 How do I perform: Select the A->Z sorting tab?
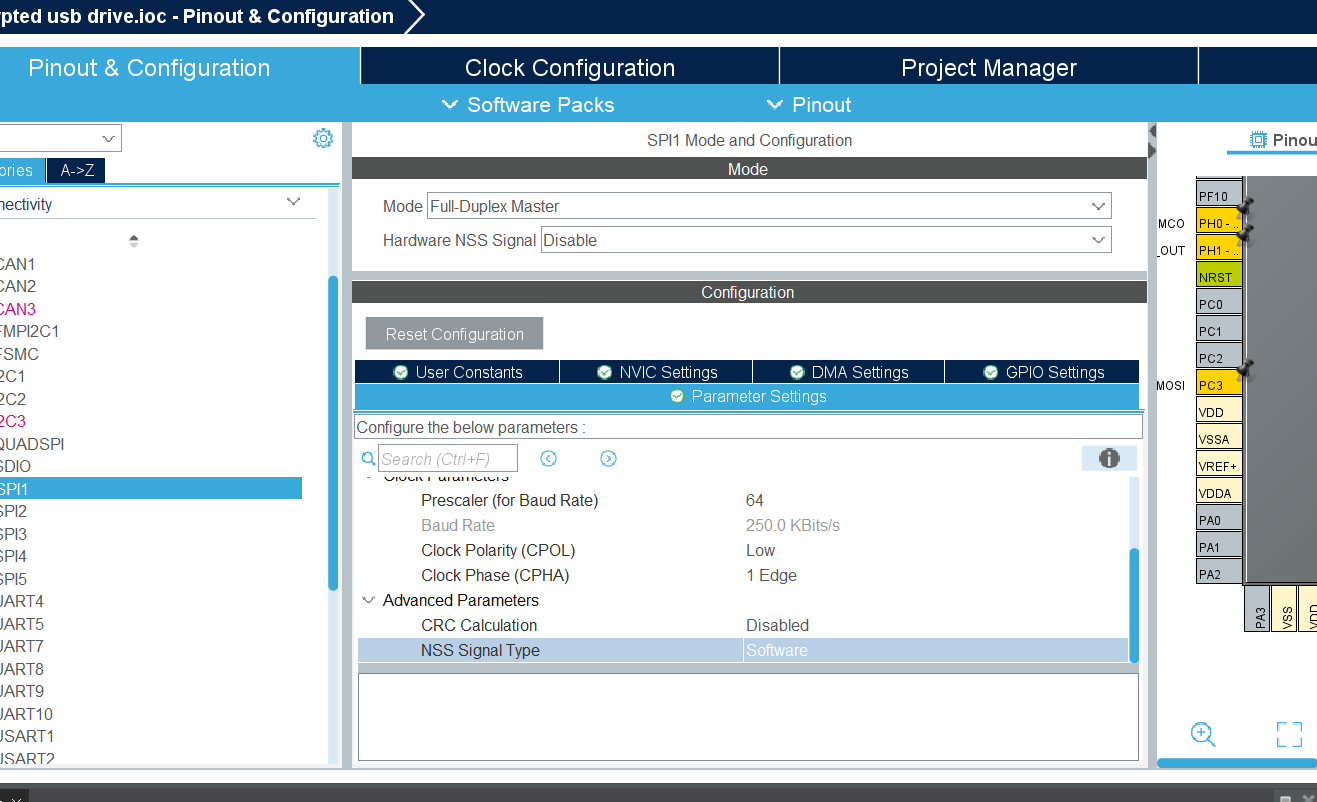click(76, 170)
